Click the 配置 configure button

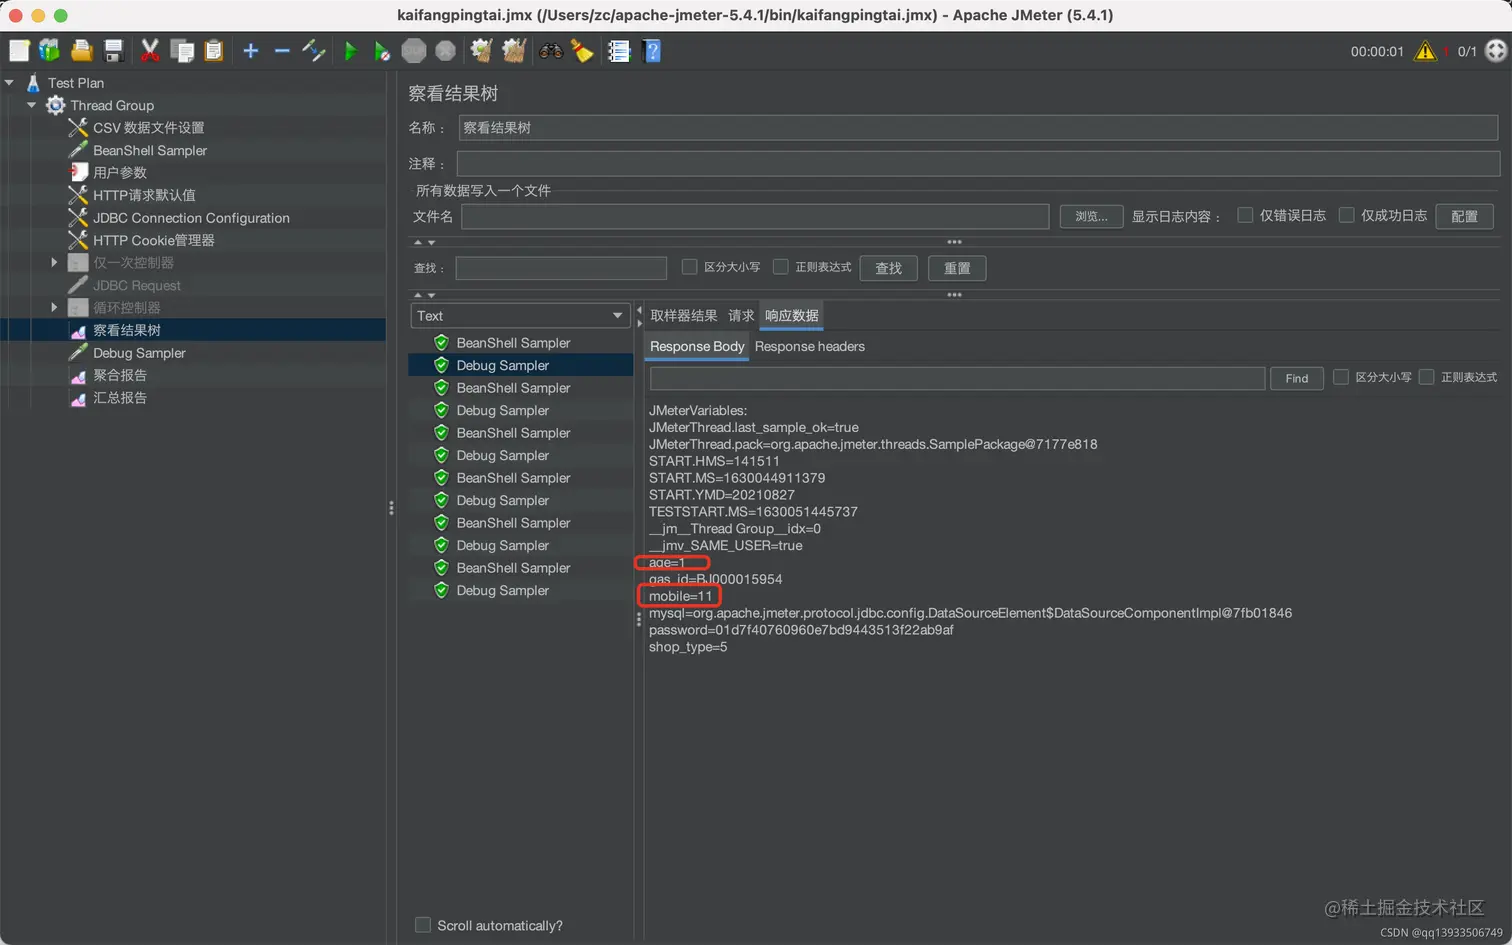pos(1465,216)
